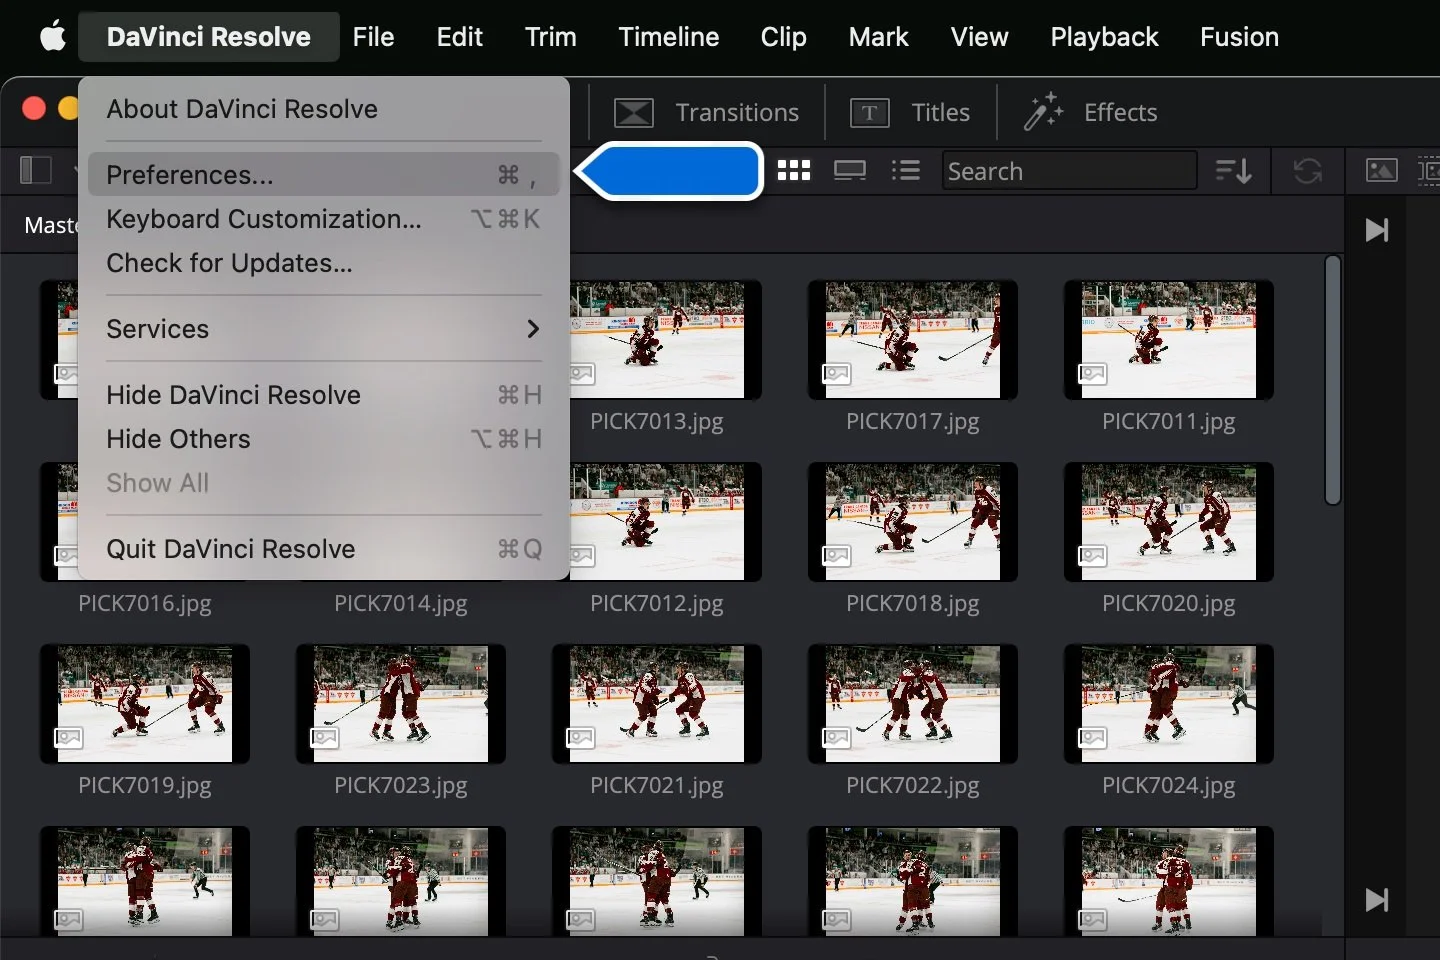This screenshot has height=960, width=1440.
Task: Open Preferences from the menu
Action: coord(323,174)
